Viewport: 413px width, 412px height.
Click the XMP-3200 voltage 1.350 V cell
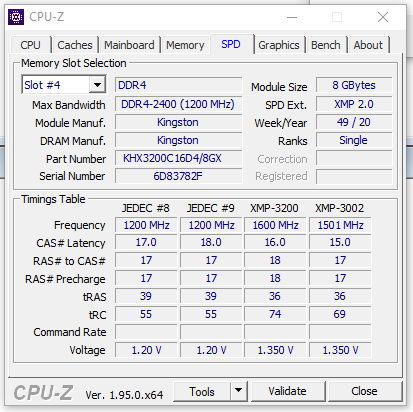[275, 350]
